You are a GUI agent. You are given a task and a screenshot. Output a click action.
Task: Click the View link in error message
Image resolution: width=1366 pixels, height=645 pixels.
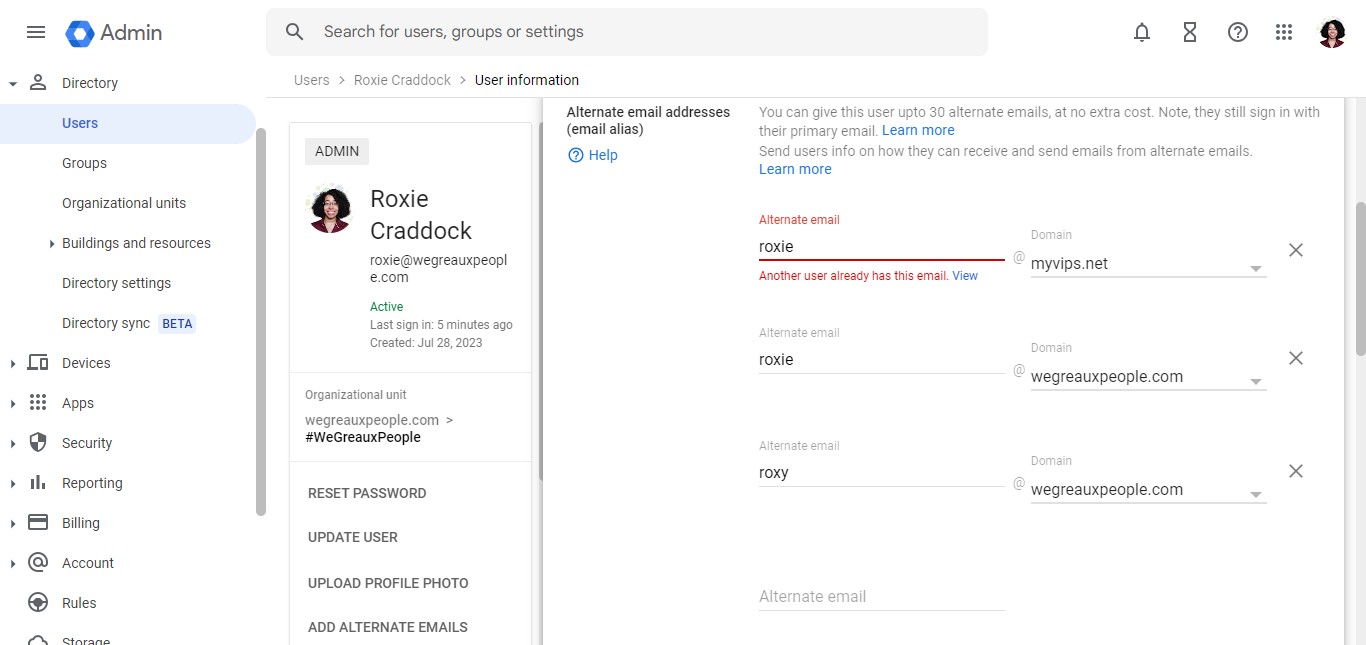click(965, 276)
